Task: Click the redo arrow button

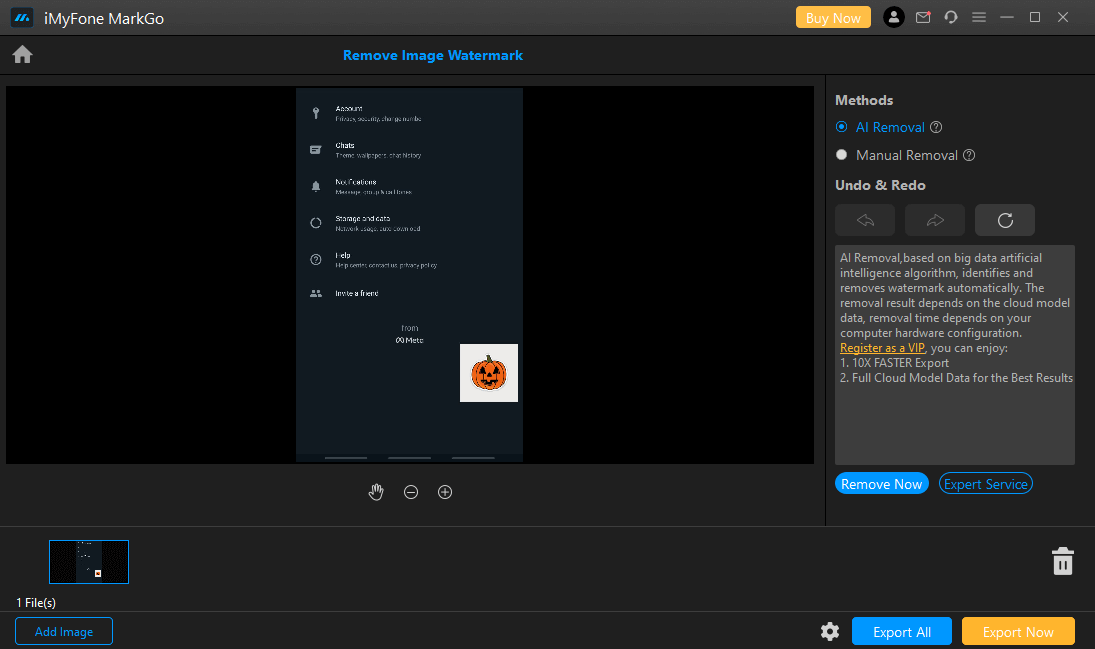Action: (x=935, y=220)
